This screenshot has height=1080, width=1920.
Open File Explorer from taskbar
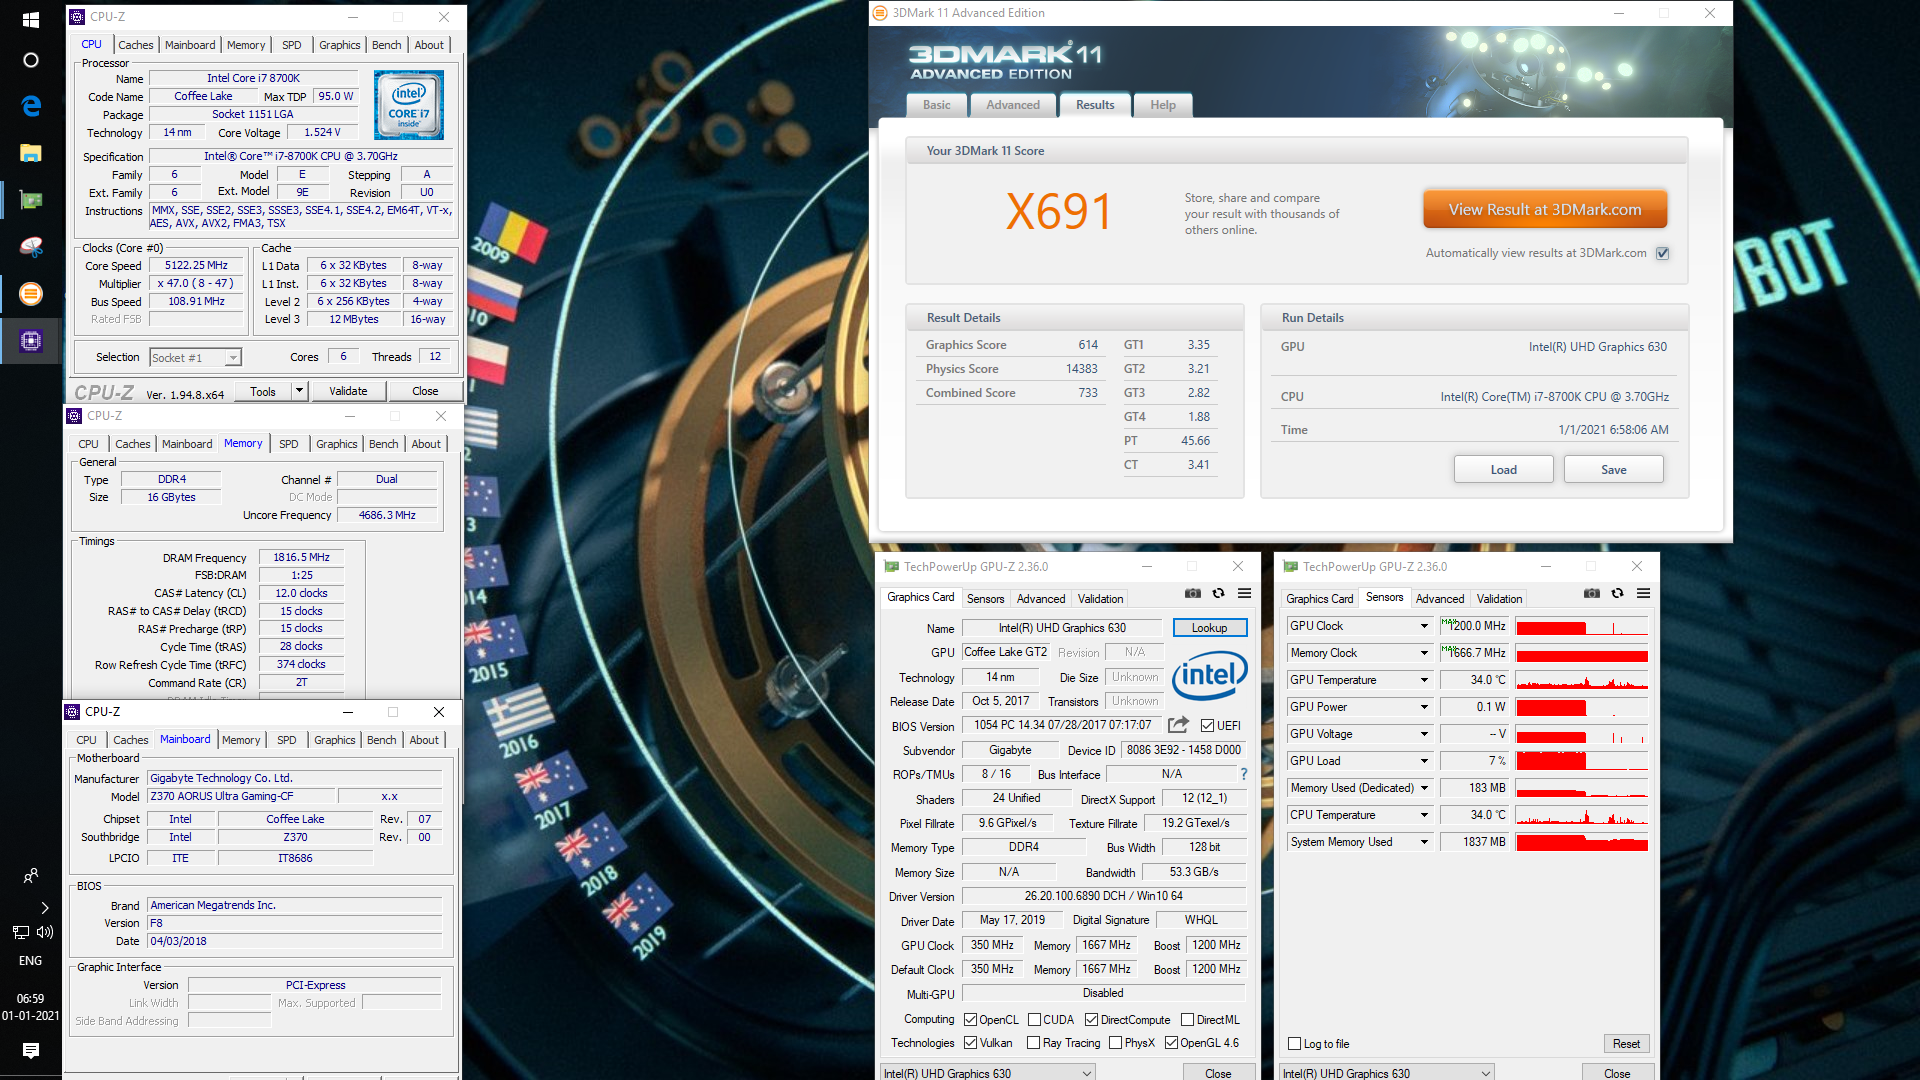pos(30,153)
